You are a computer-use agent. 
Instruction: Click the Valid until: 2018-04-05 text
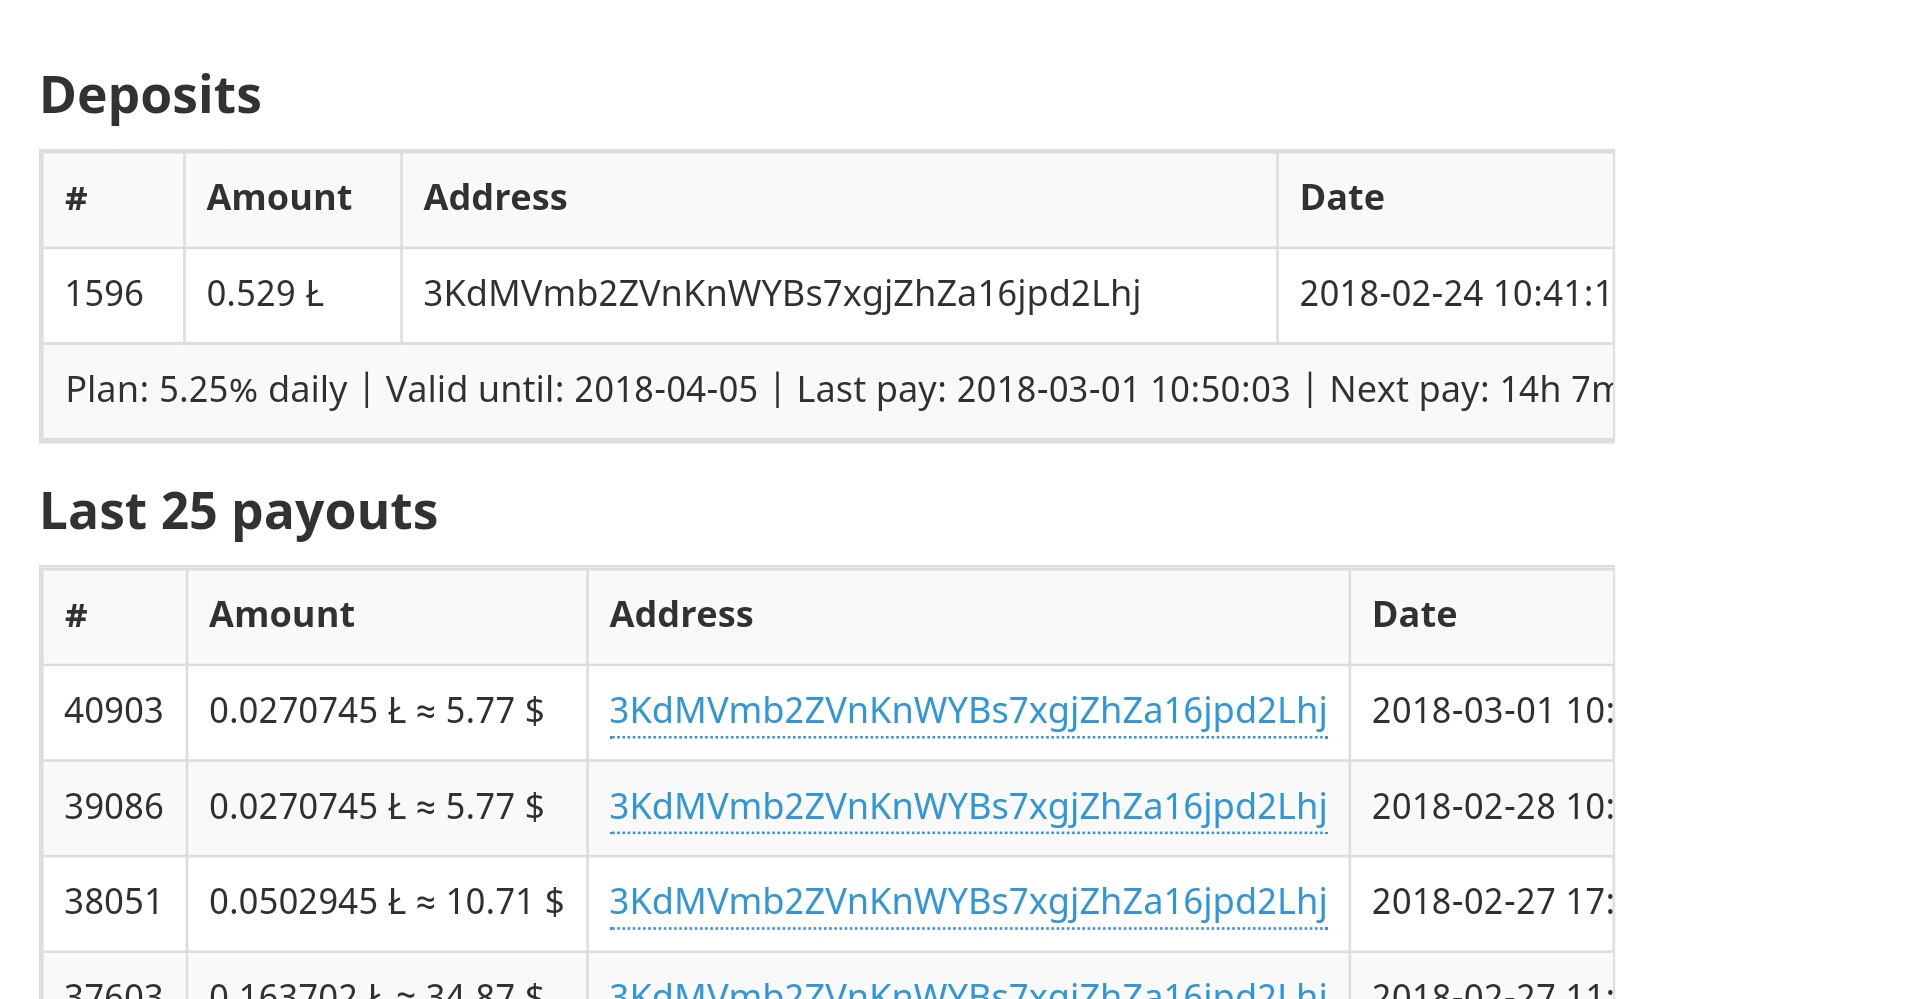tap(572, 390)
